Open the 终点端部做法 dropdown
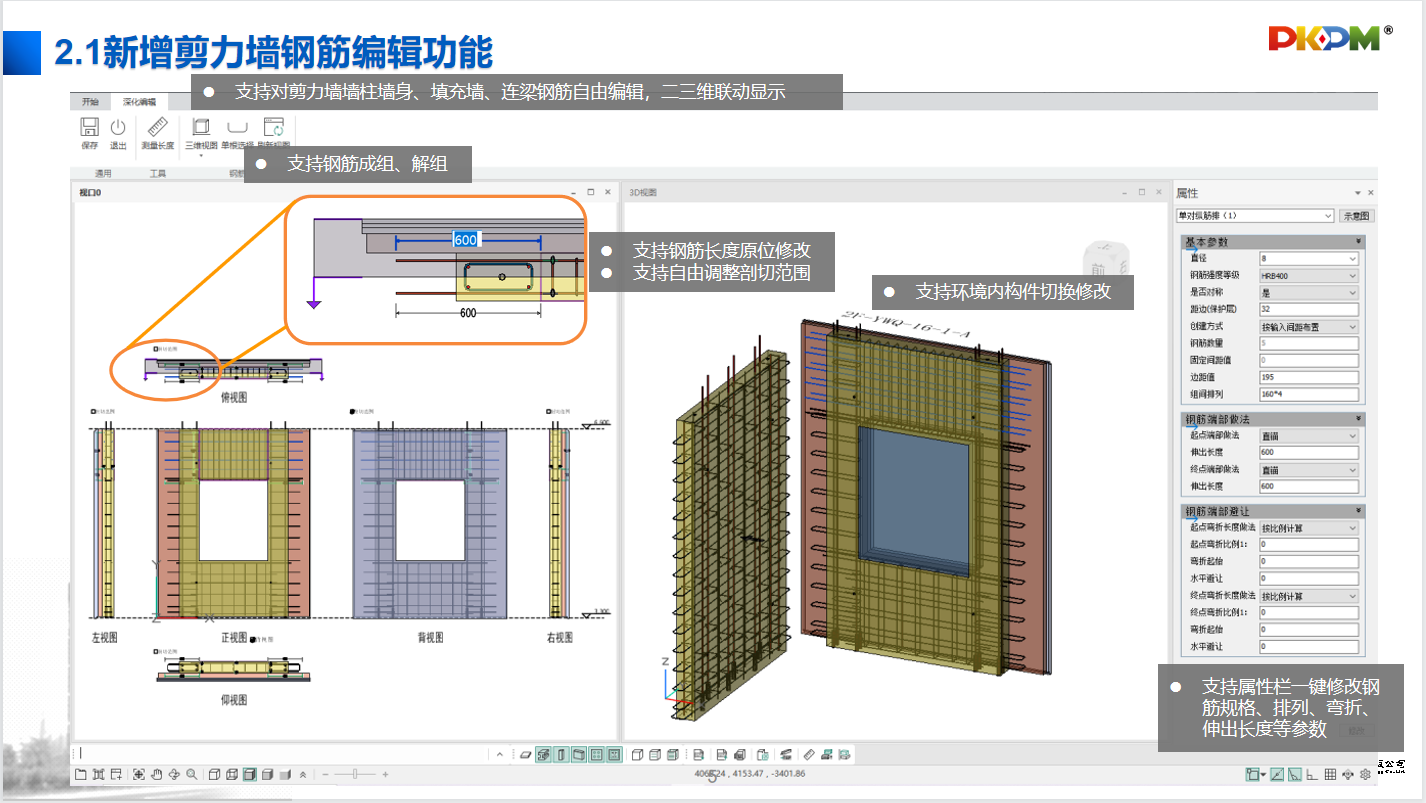1426x803 pixels. point(1353,470)
